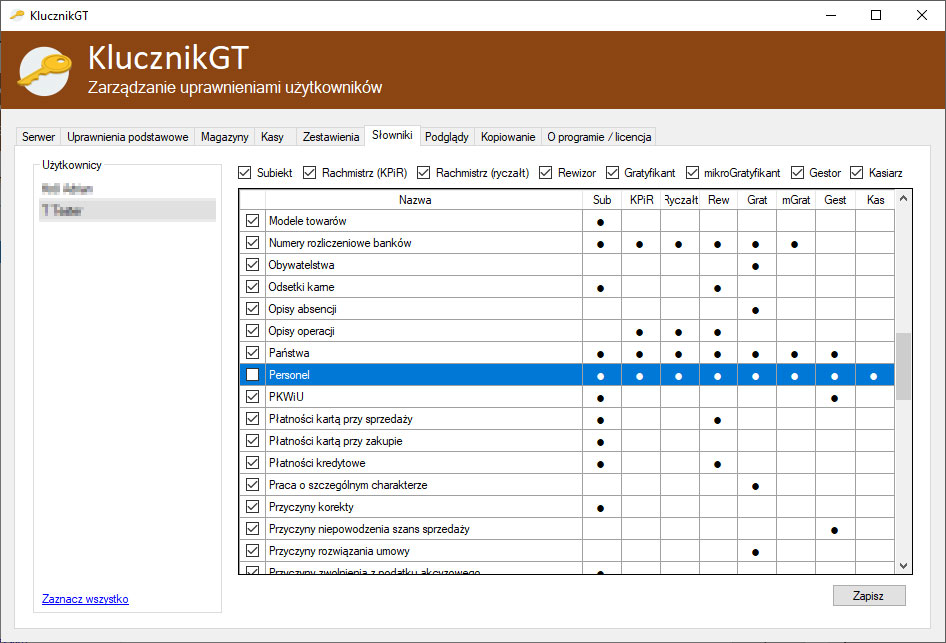This screenshot has height=643, width=946.
Task: Select the highlighted Personel row name
Action: click(289, 375)
